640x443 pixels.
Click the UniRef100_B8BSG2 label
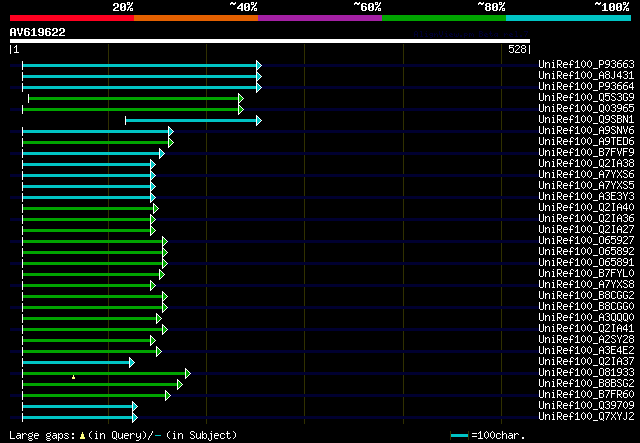(x=586, y=384)
